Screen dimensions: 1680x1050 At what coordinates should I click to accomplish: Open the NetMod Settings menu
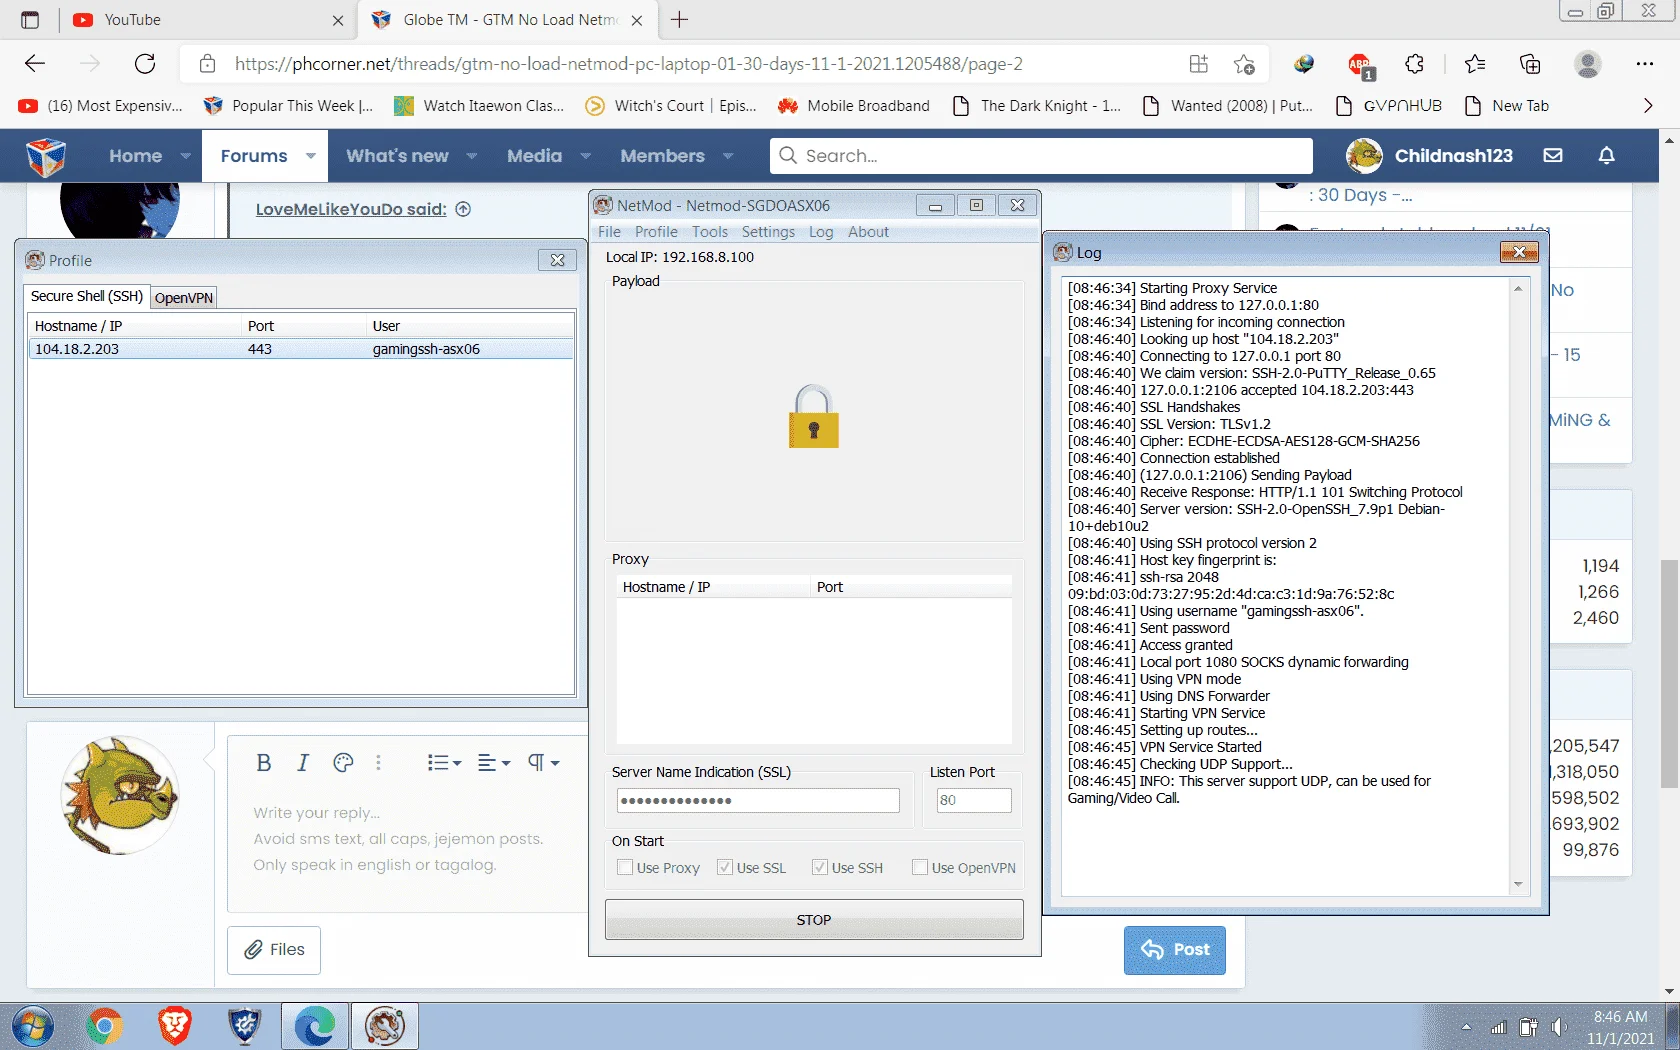(x=768, y=232)
